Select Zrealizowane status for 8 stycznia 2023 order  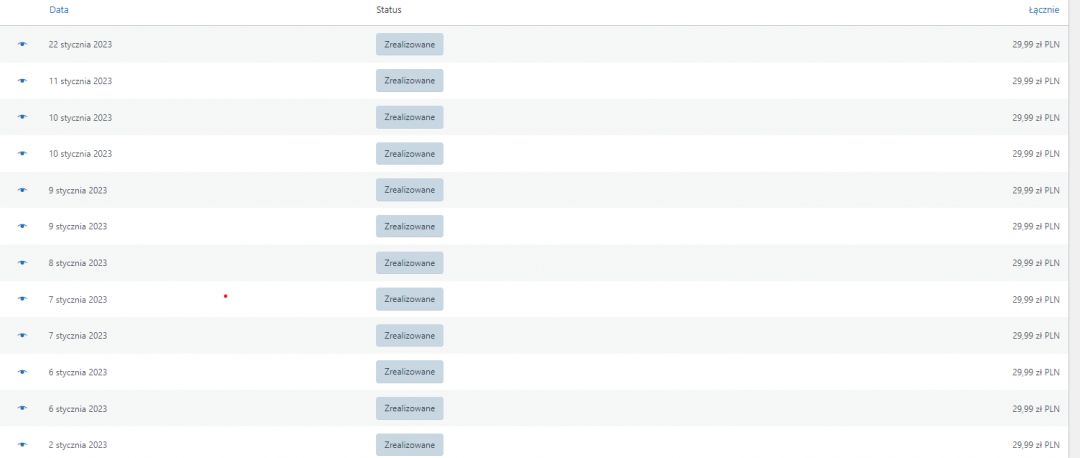coord(409,263)
